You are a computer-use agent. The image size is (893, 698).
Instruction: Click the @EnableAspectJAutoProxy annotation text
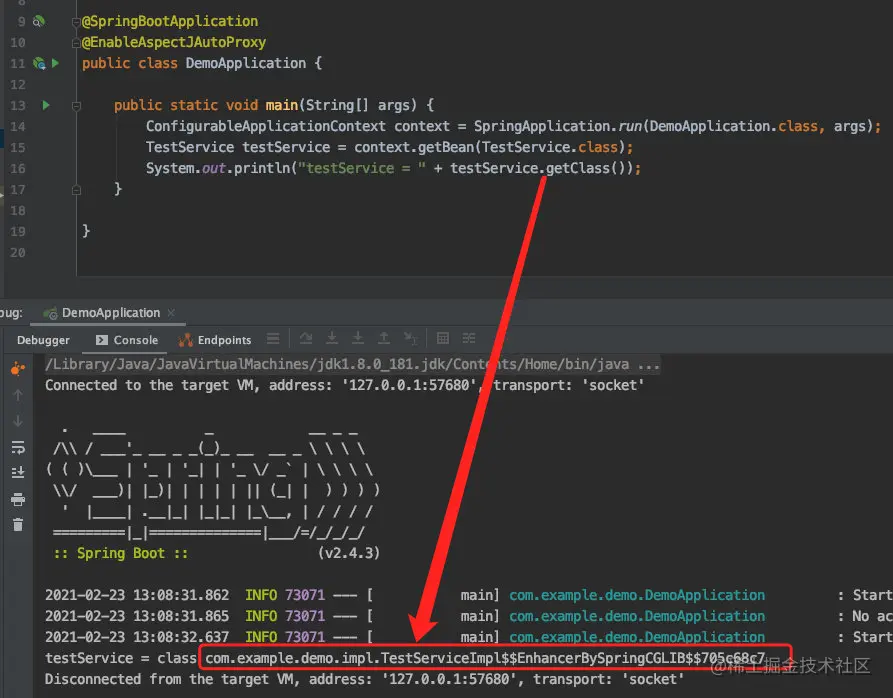point(174,43)
